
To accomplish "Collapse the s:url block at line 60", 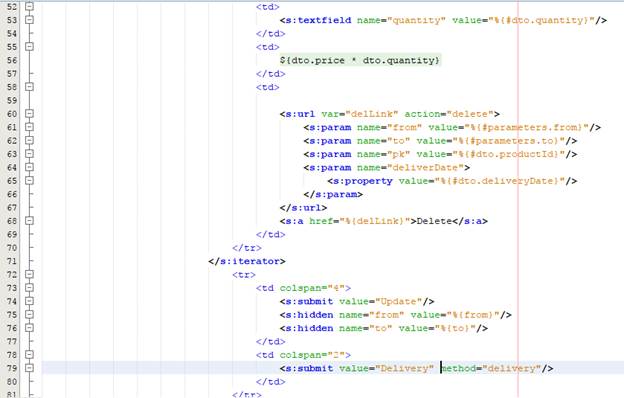I will pyautogui.click(x=29, y=113).
